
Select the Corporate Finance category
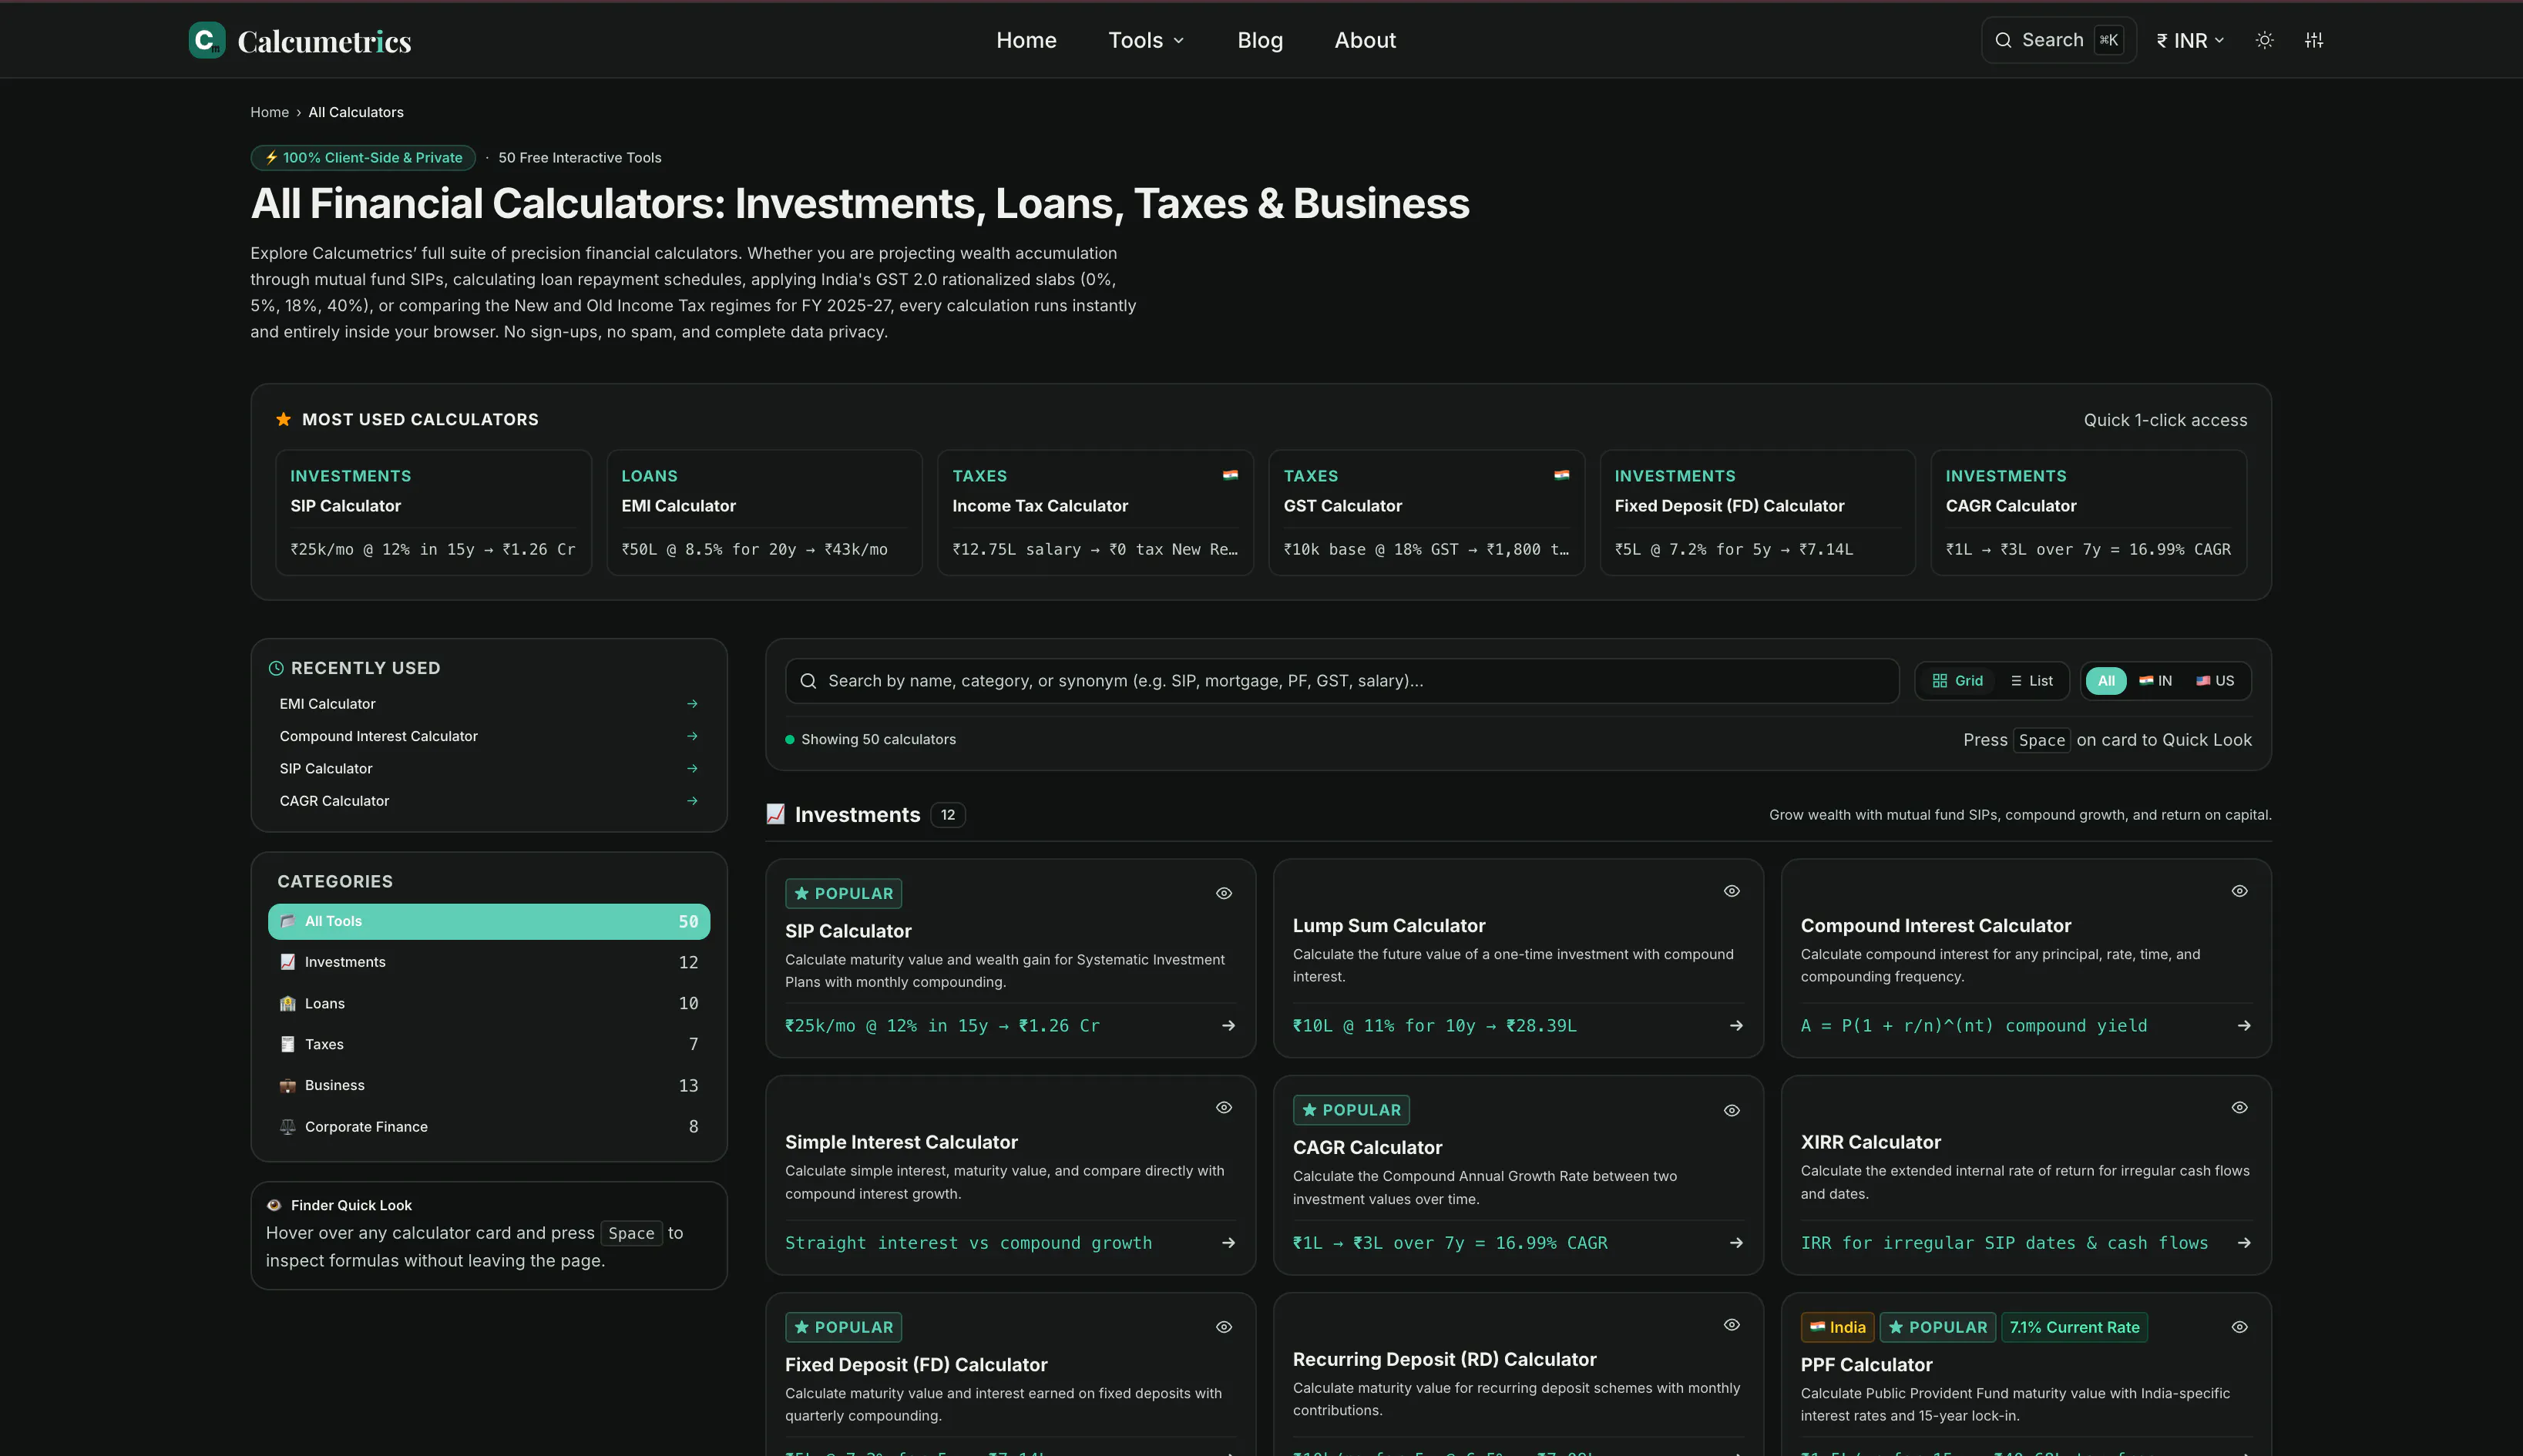click(x=489, y=1126)
